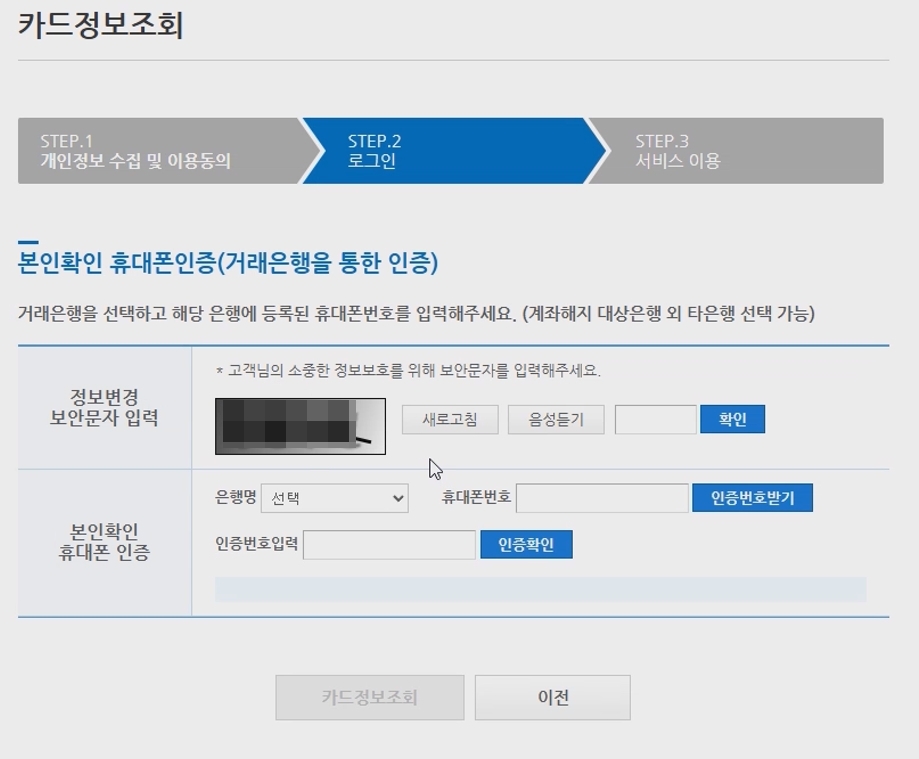Screen dimensions: 919x759
Task: Click 인증번호받기 to request a verification code
Action: click(754, 497)
